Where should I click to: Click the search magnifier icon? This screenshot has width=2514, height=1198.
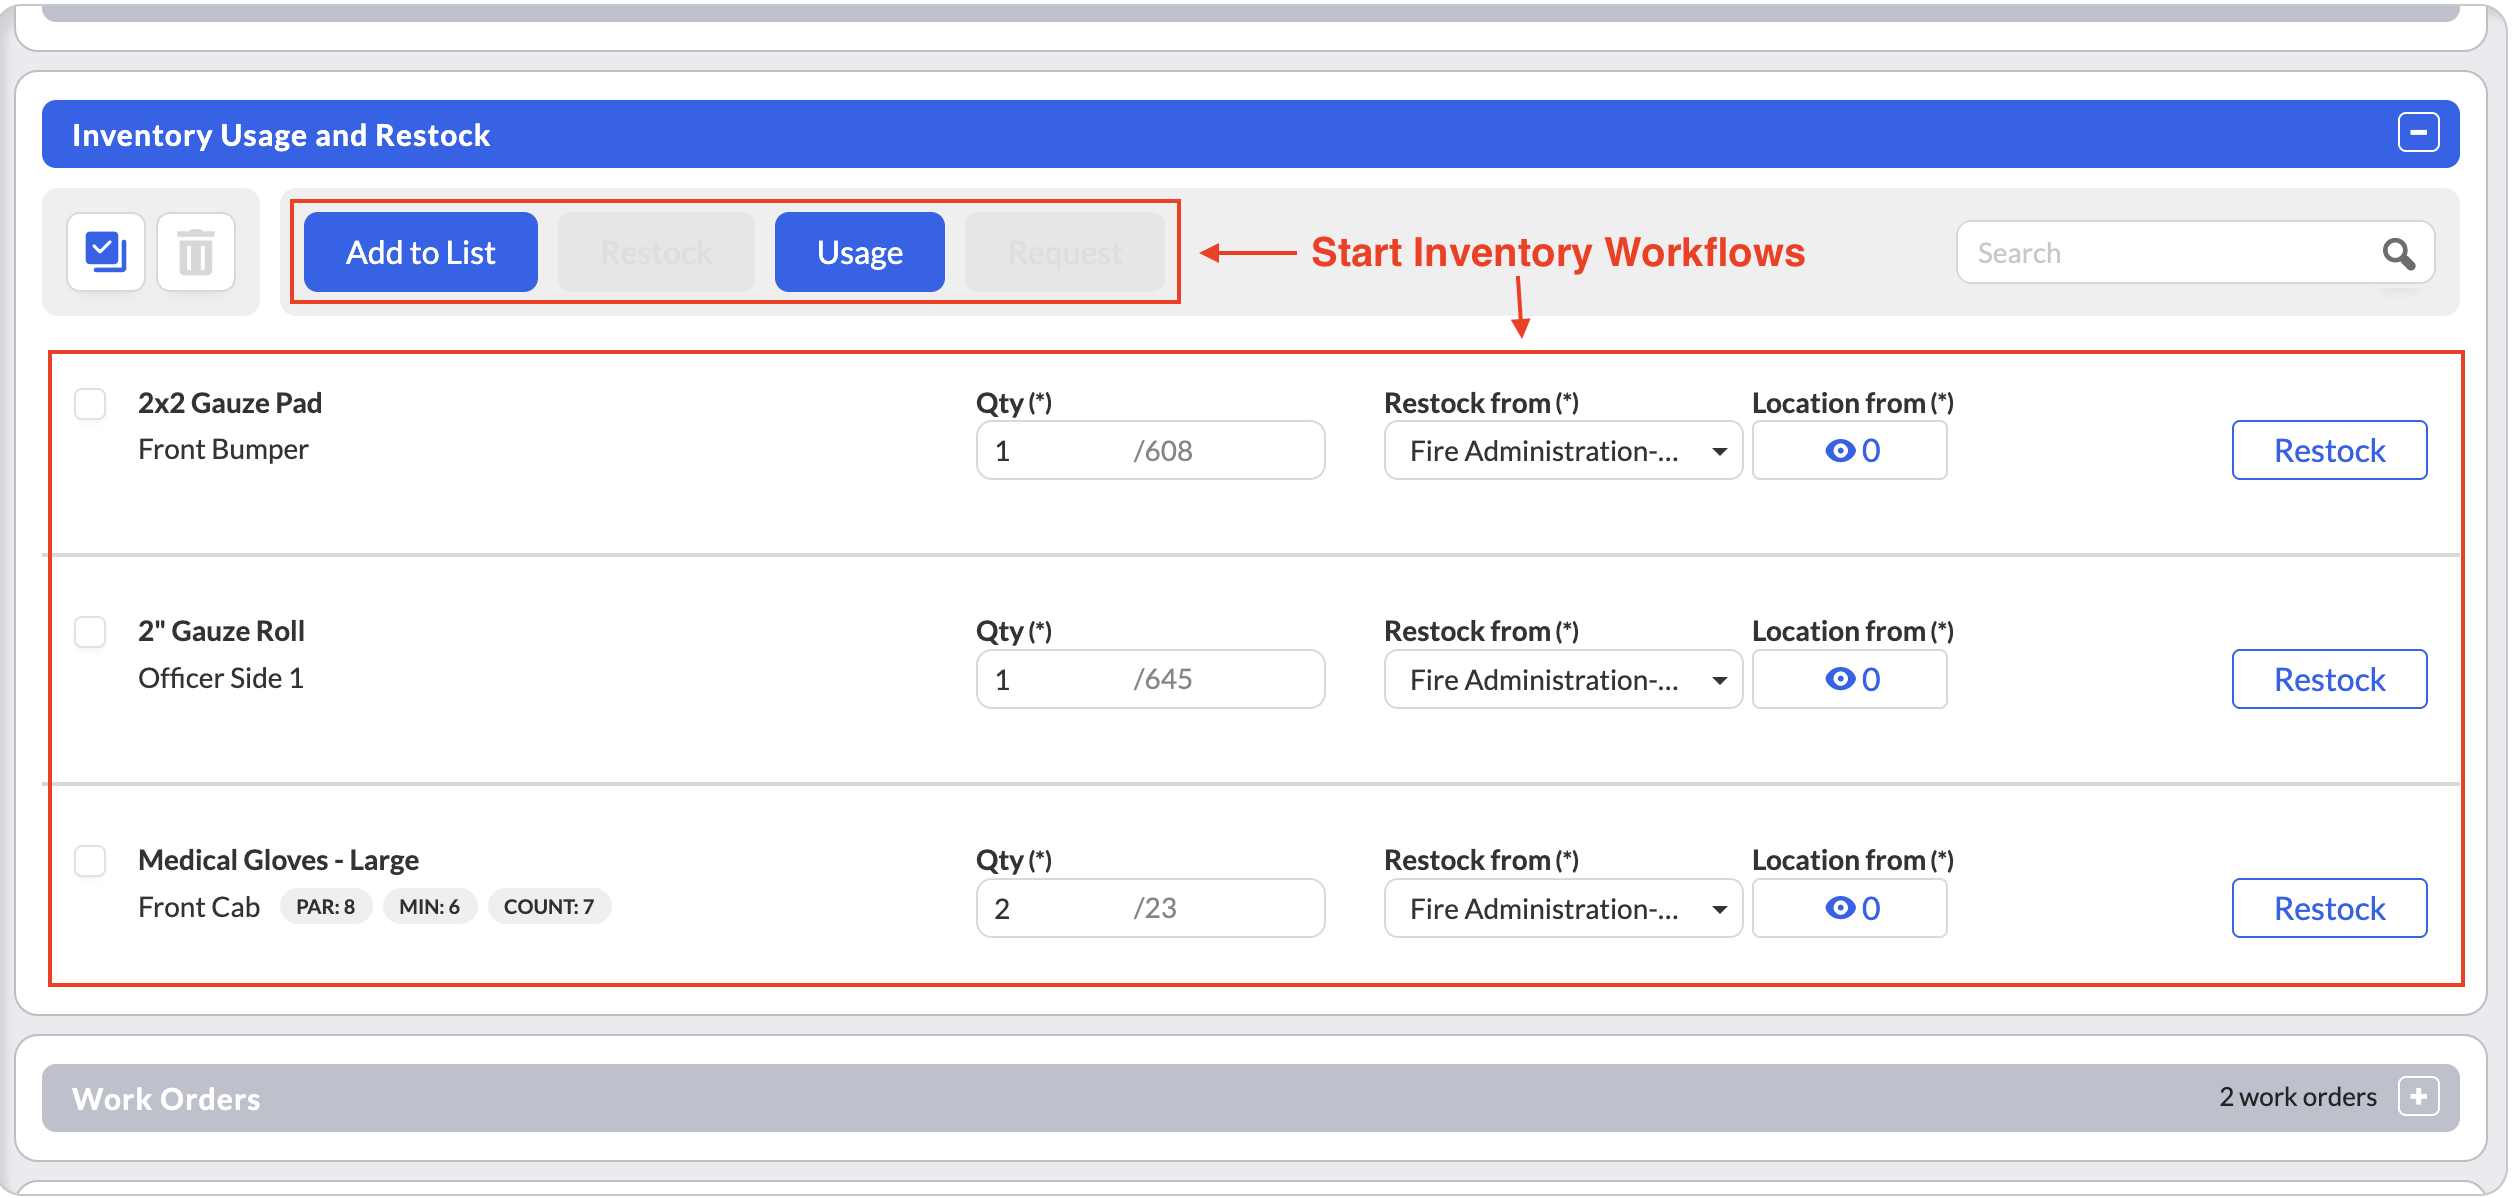click(x=2399, y=253)
